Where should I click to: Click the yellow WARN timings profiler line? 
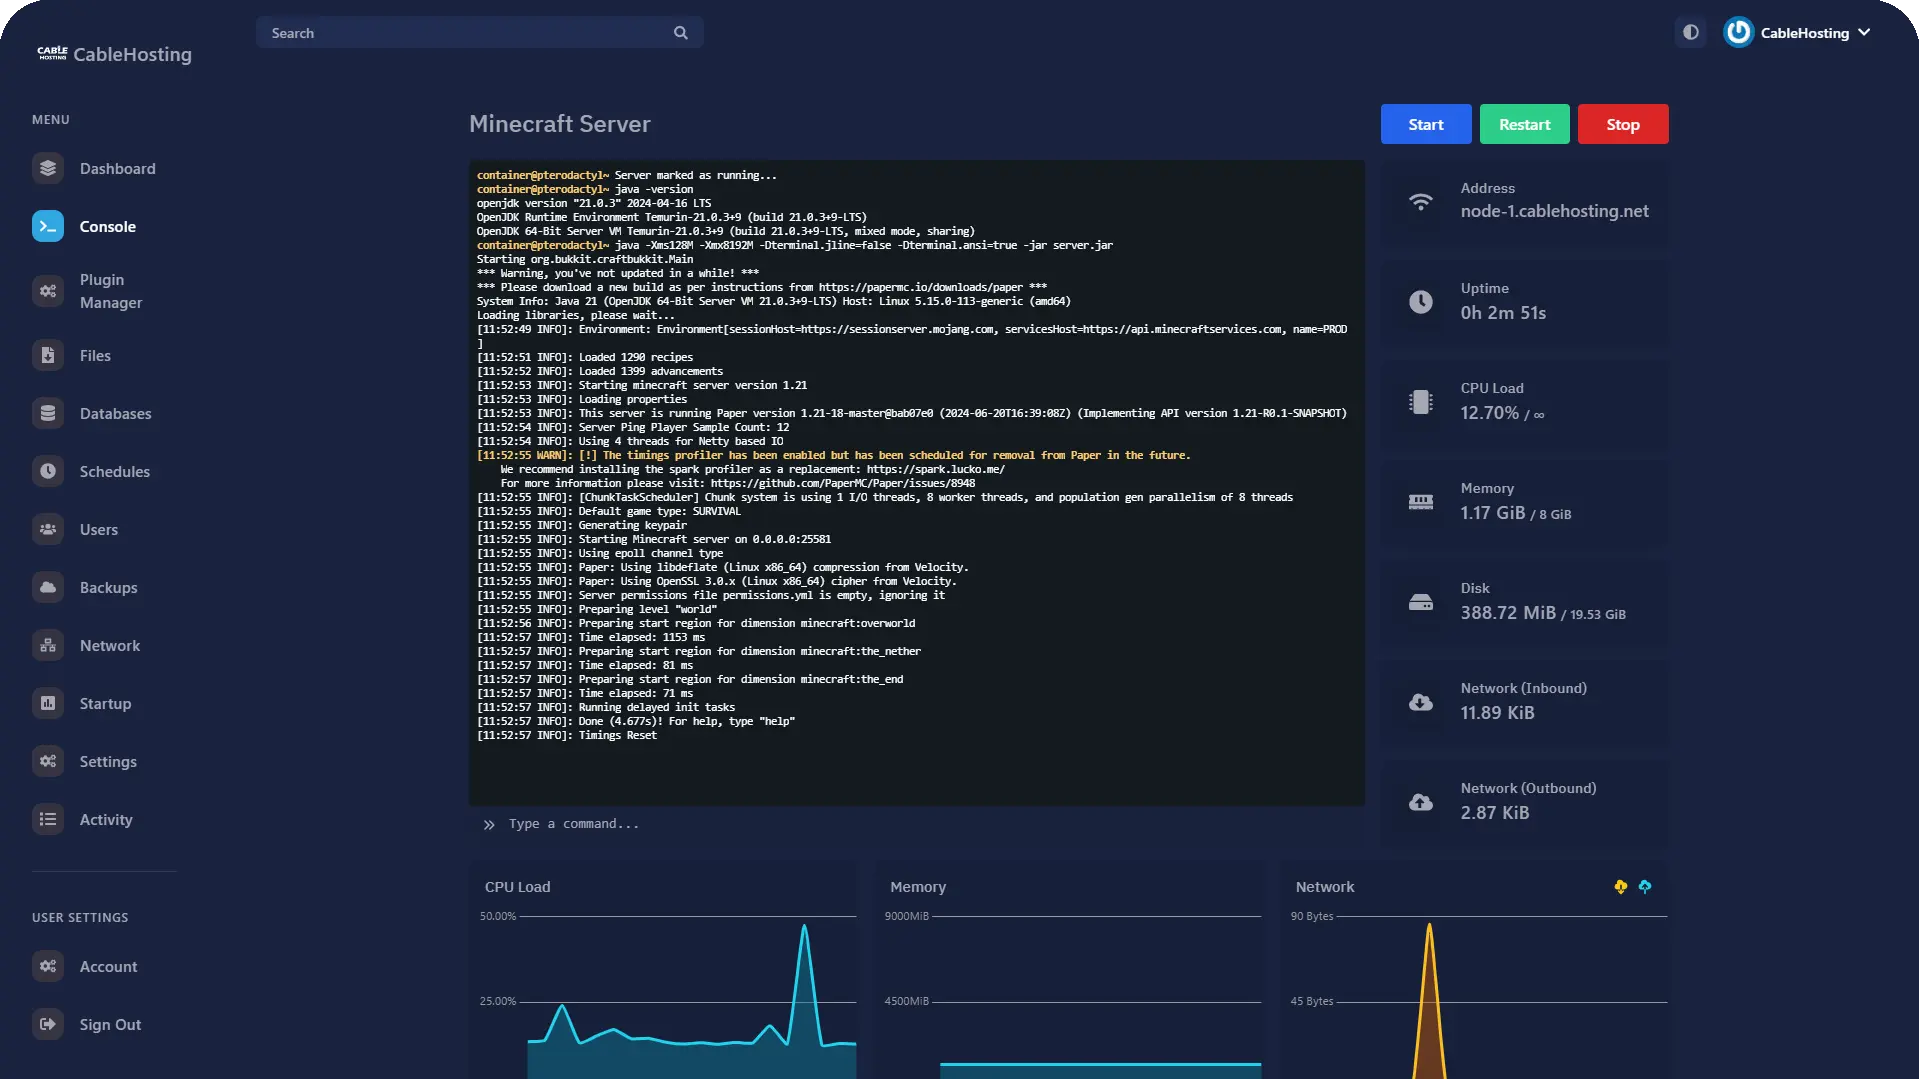pyautogui.click(x=833, y=455)
